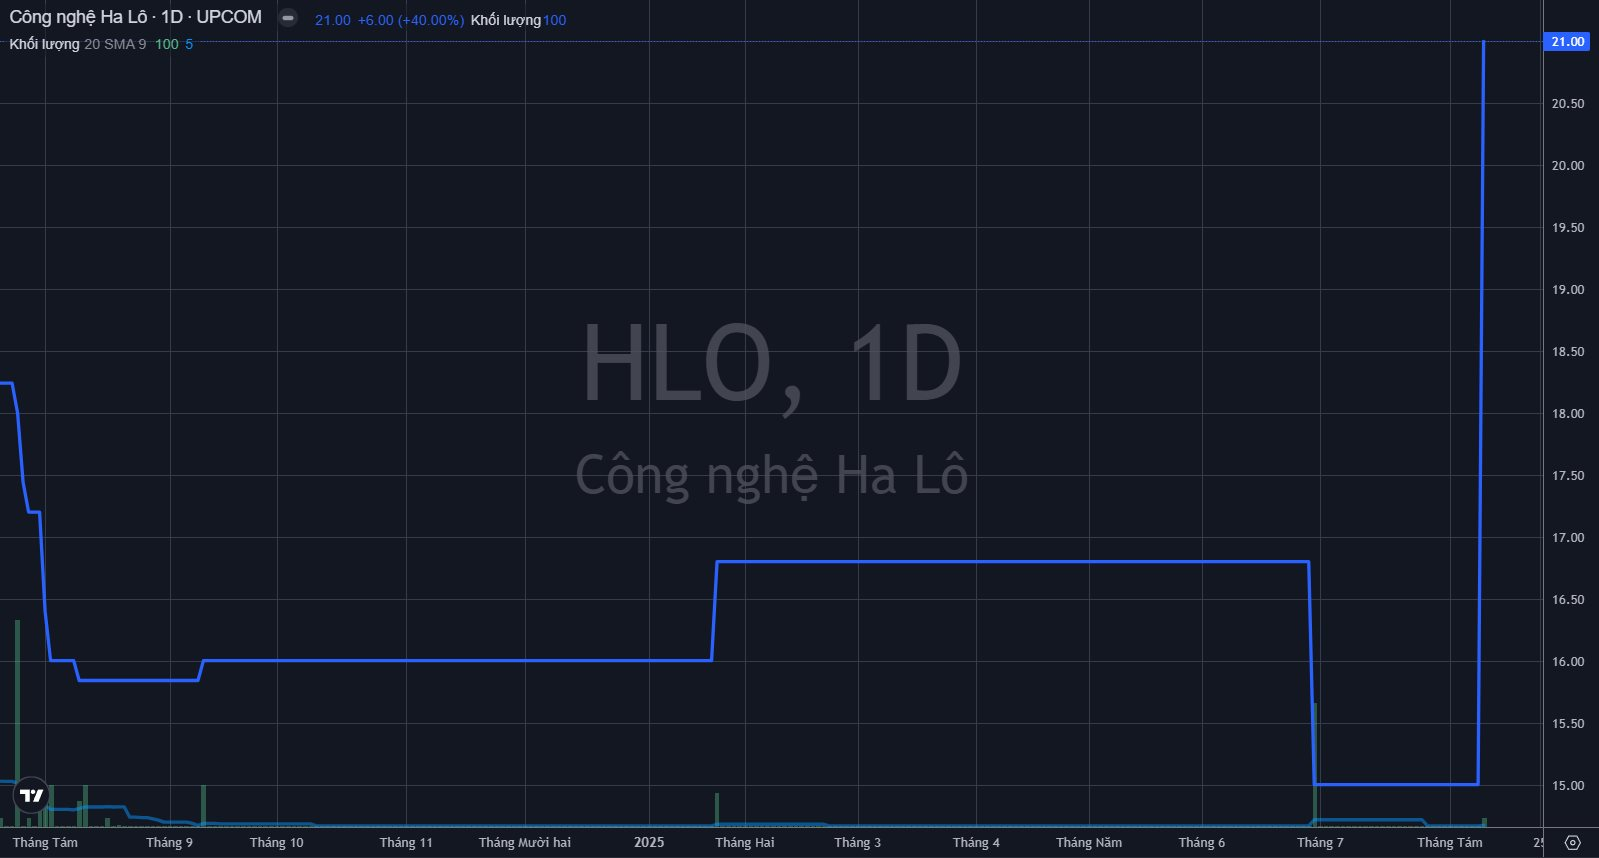
Task: Open chart settings hexagon gear icon
Action: point(1571,842)
